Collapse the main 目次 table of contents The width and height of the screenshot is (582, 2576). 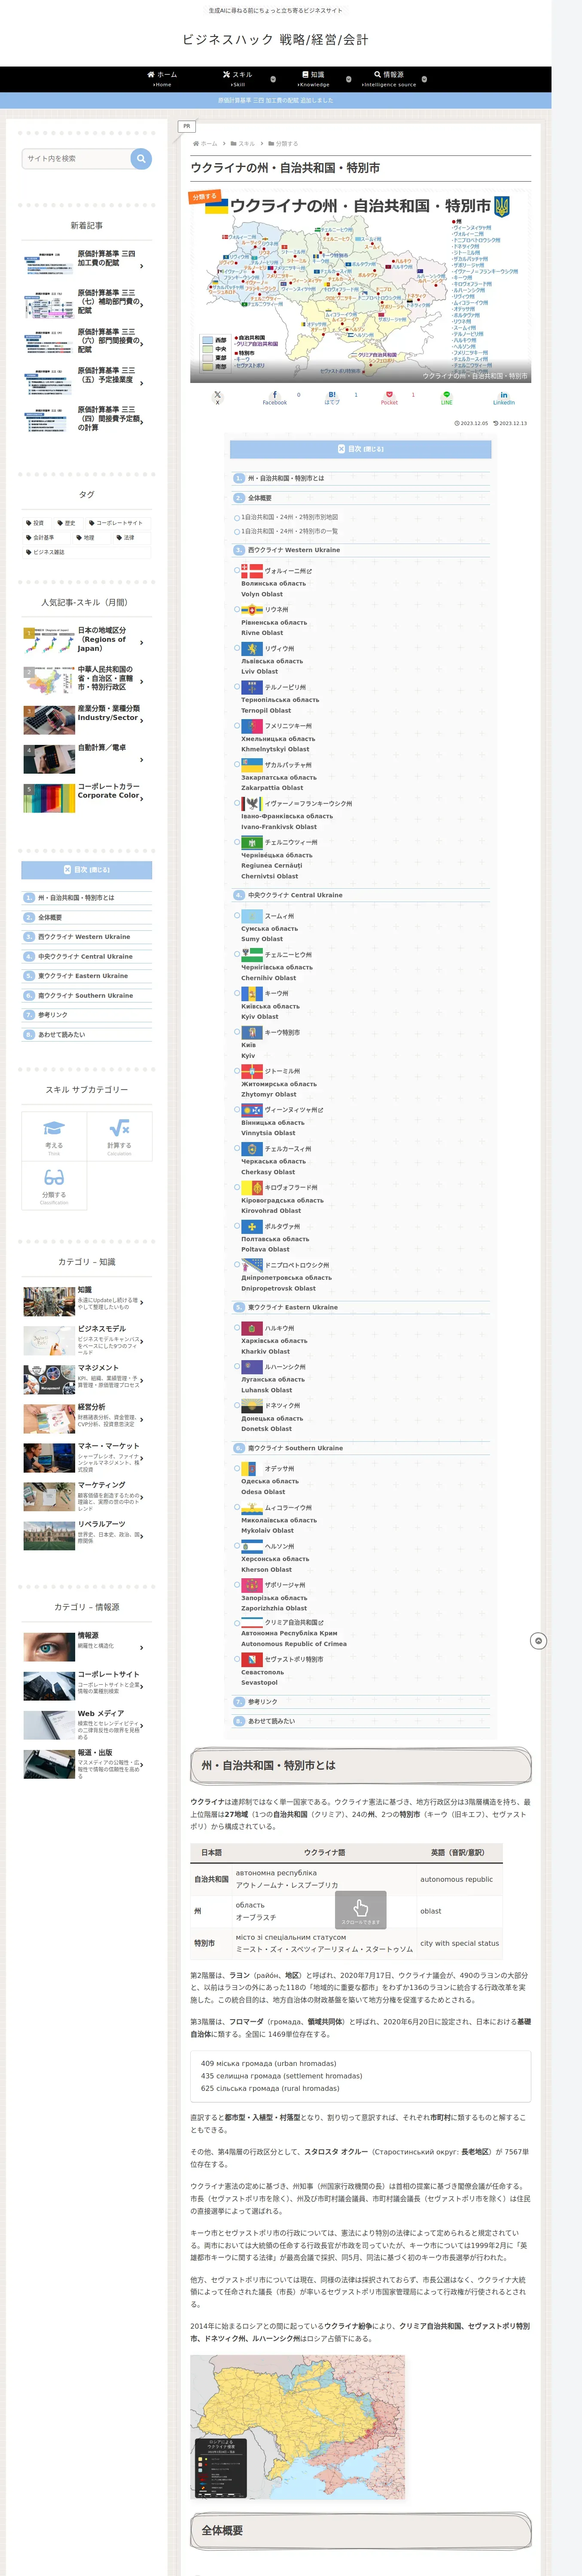coord(360,449)
